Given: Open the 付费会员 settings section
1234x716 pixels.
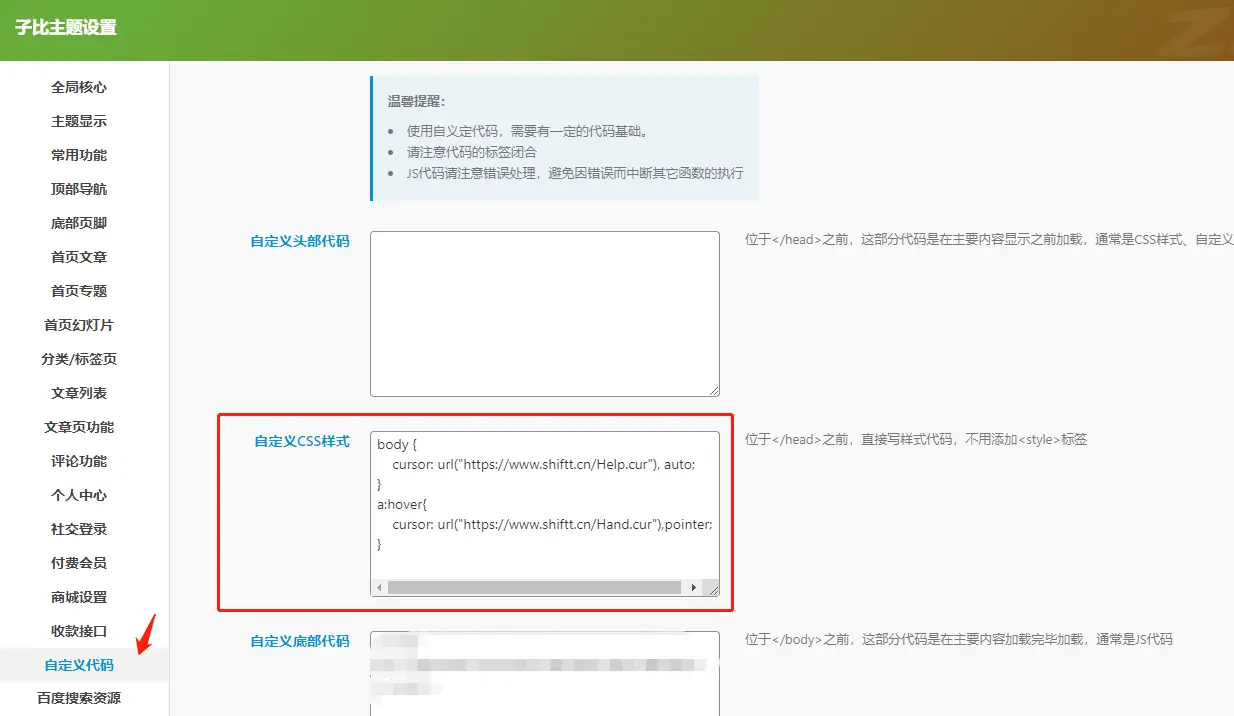Looking at the screenshot, I should [80, 563].
